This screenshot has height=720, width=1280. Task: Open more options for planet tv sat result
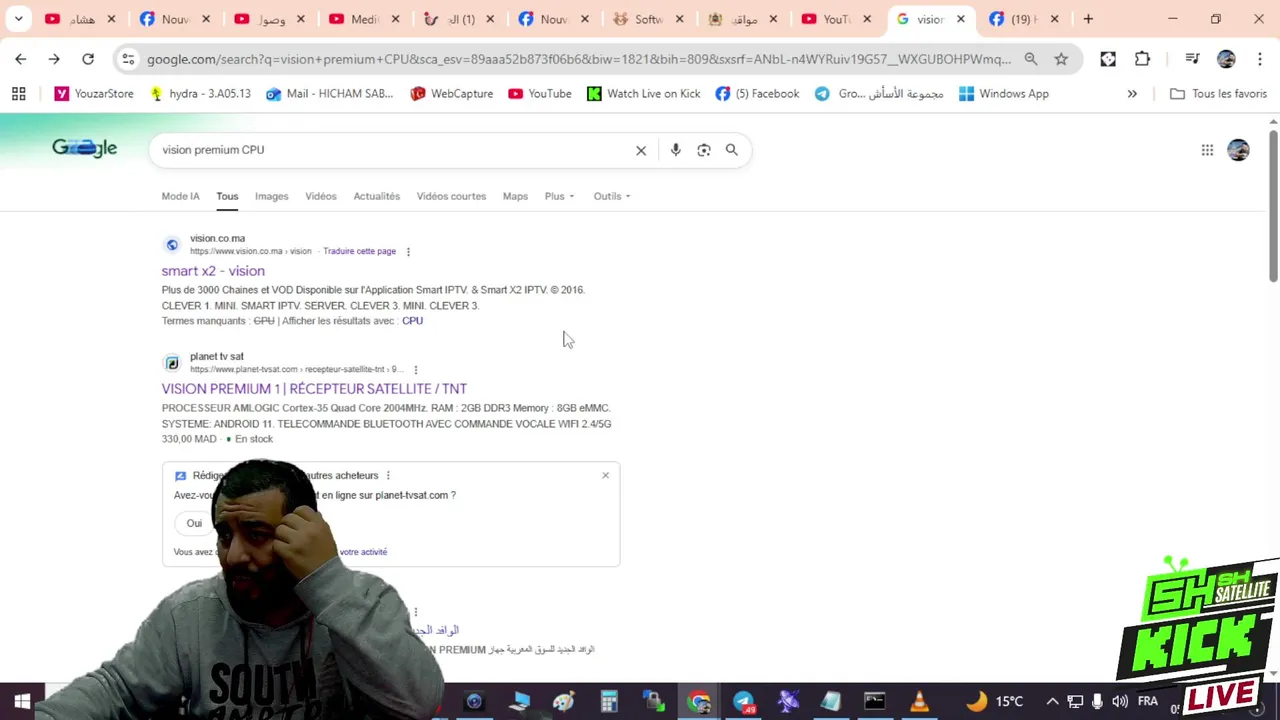(415, 370)
